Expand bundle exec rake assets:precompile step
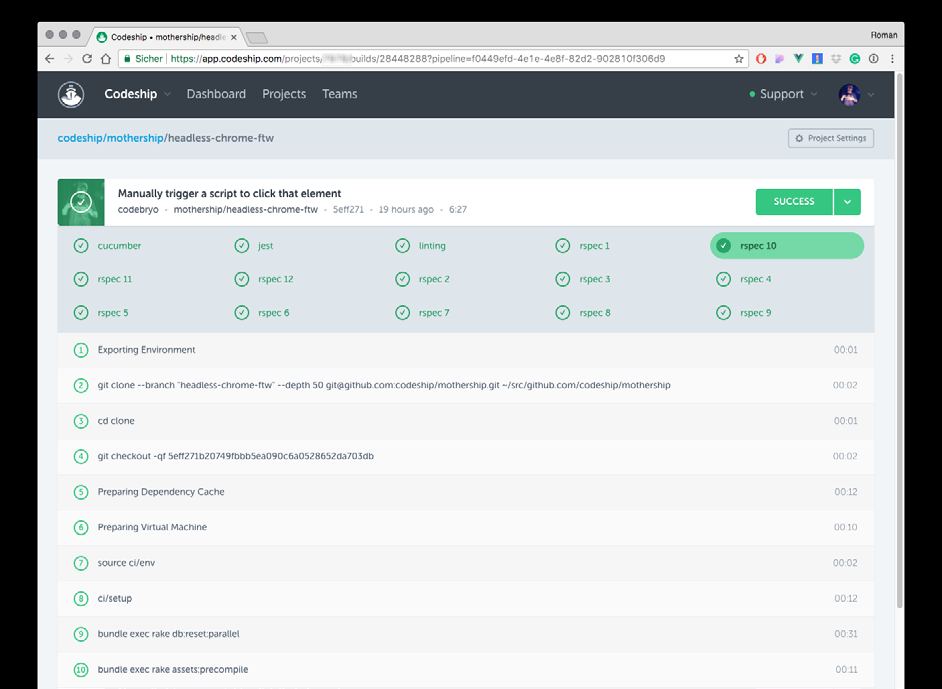This screenshot has width=942, height=689. click(466, 669)
